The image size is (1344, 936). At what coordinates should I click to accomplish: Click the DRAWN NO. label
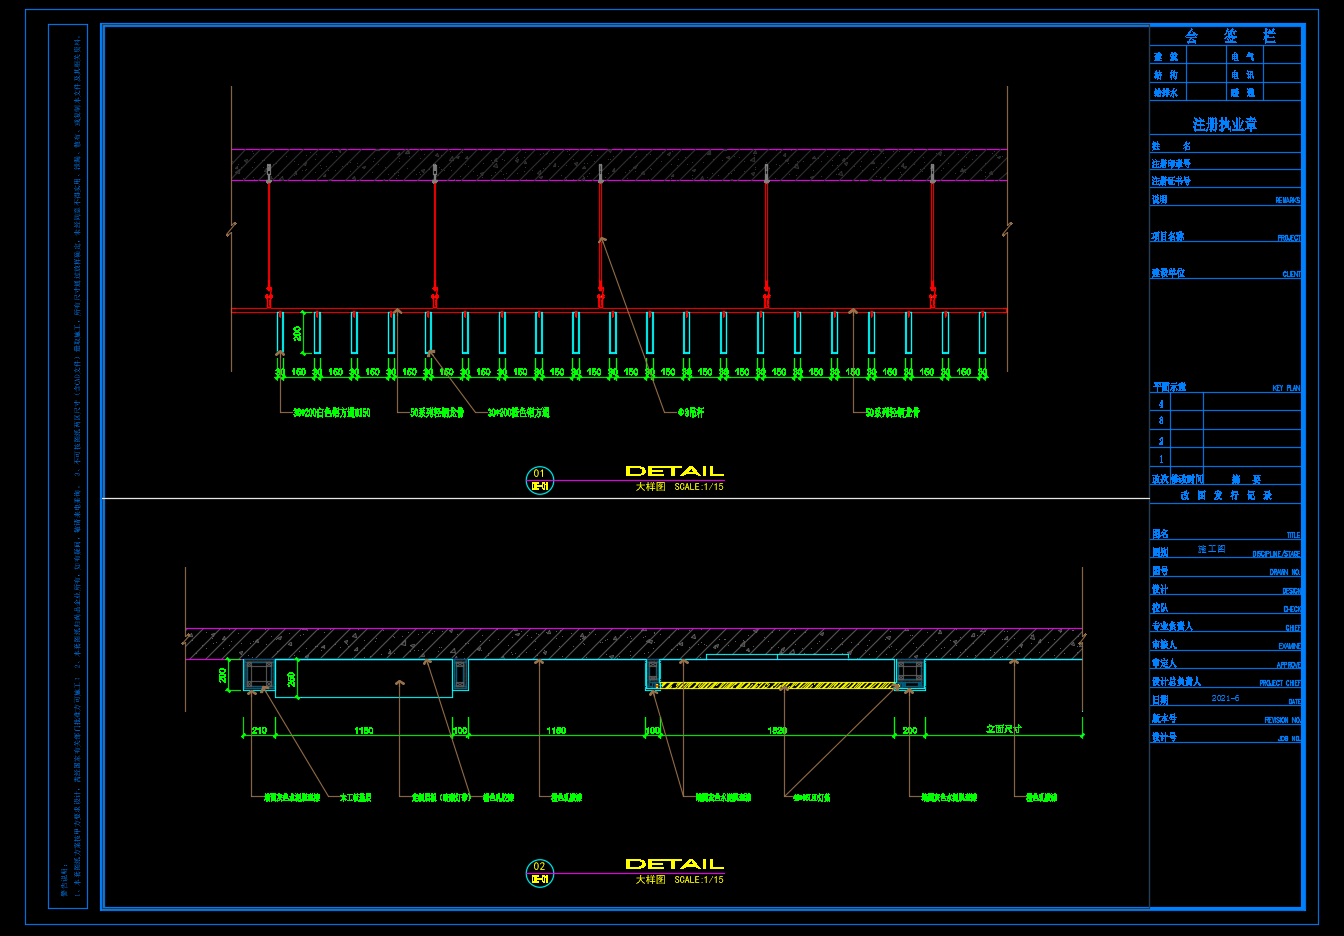pyautogui.click(x=1285, y=573)
